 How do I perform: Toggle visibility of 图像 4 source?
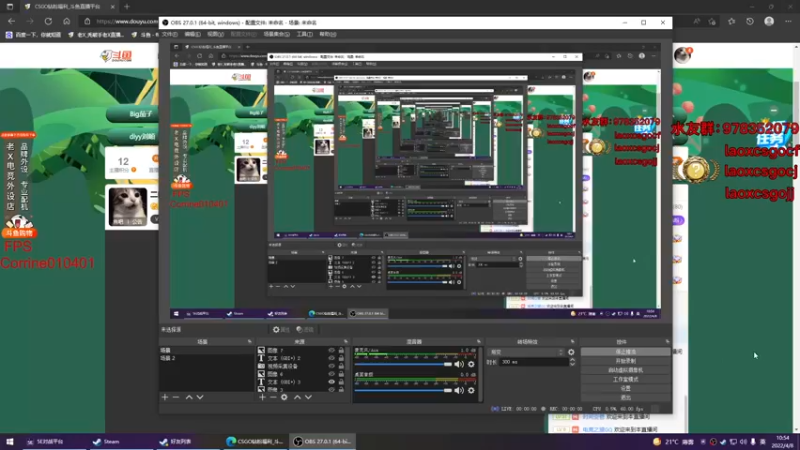click(332, 374)
